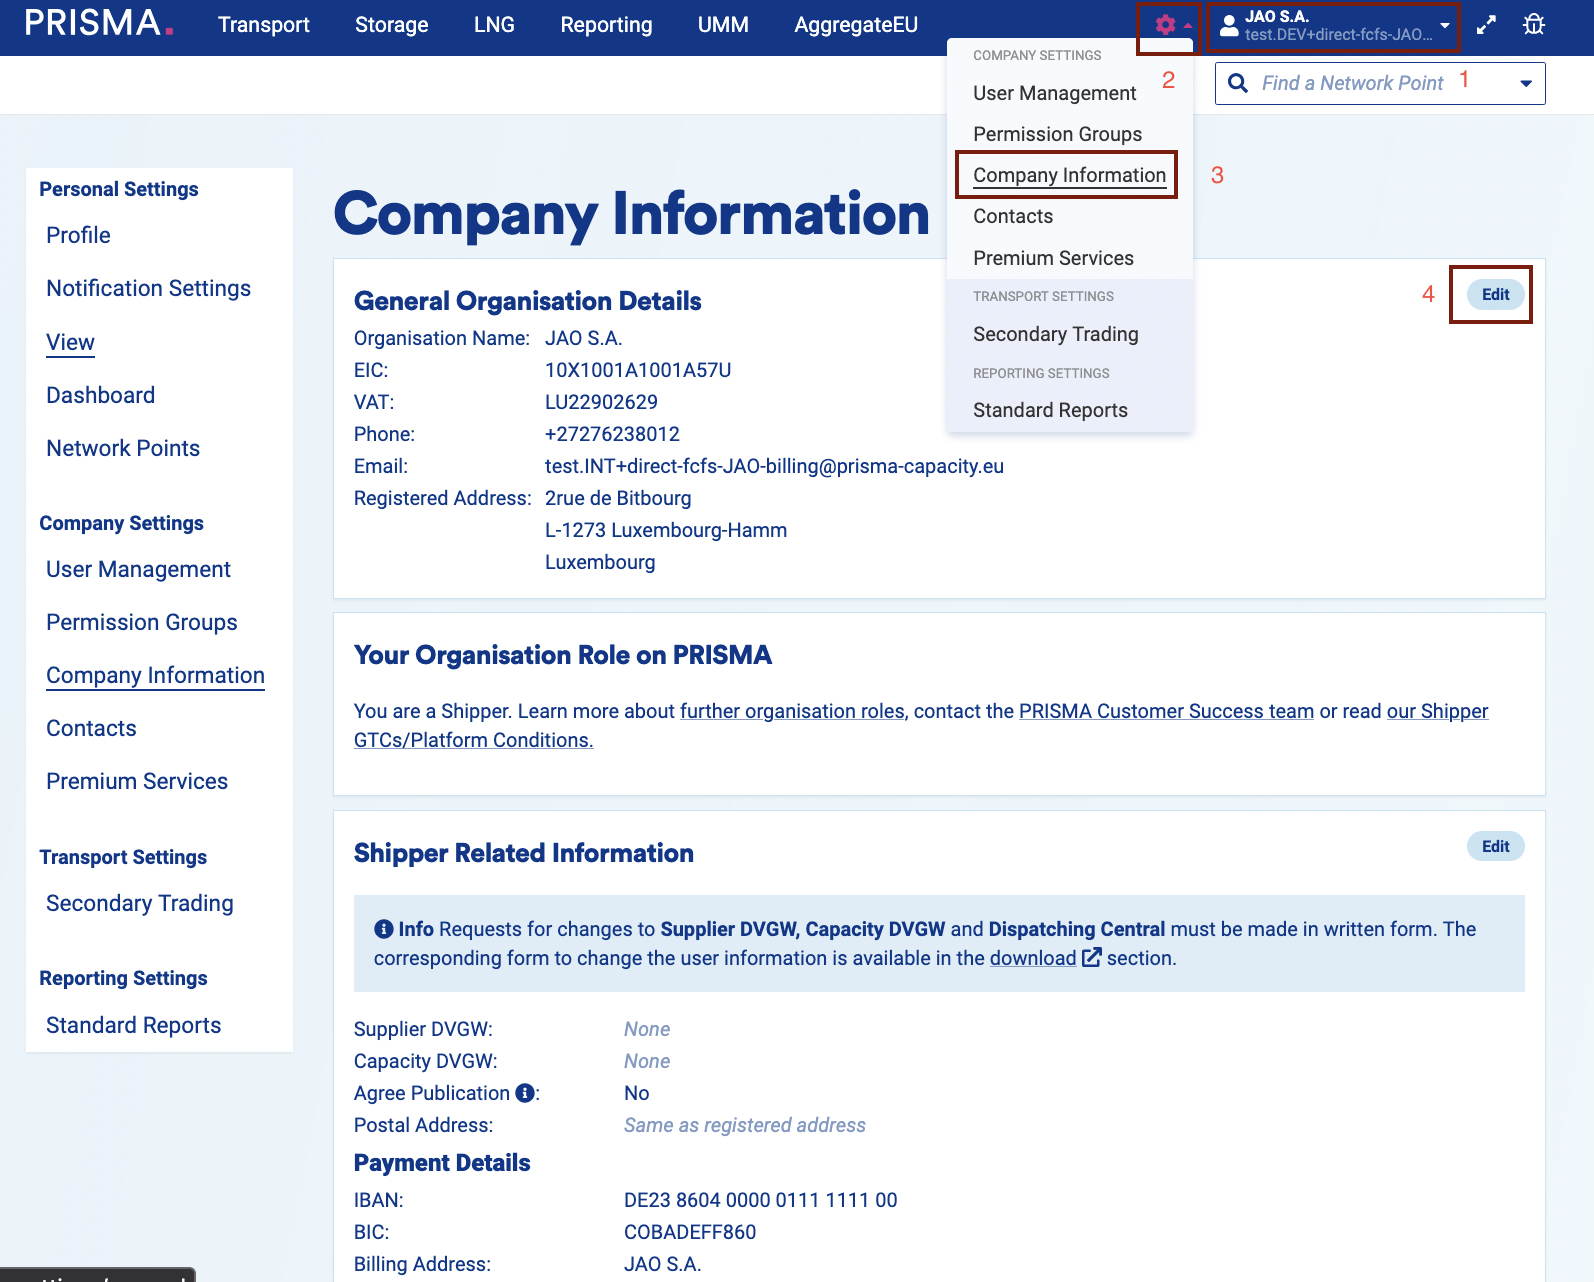Screen dimensions: 1594x1282
Task: Follow the PRISMA Customer Success team link
Action: coord(1166,711)
